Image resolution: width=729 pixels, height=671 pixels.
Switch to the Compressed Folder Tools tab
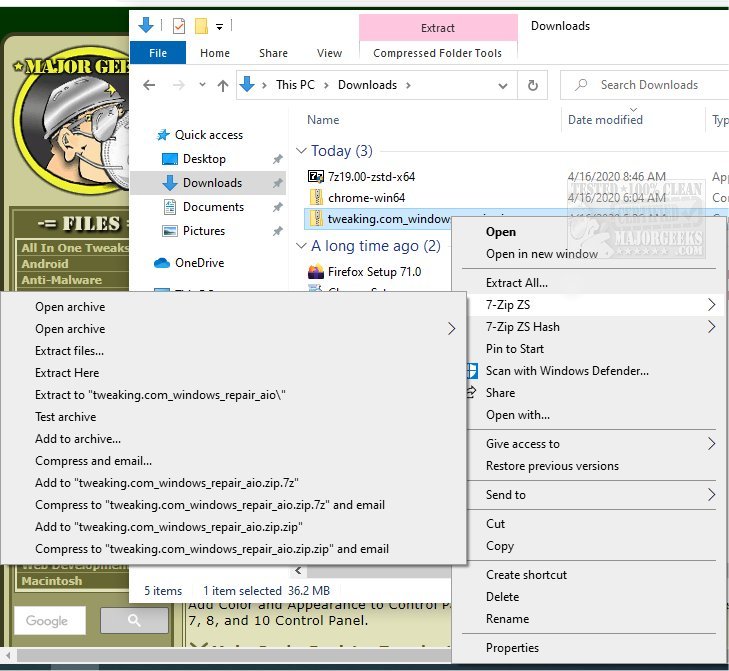(x=437, y=53)
